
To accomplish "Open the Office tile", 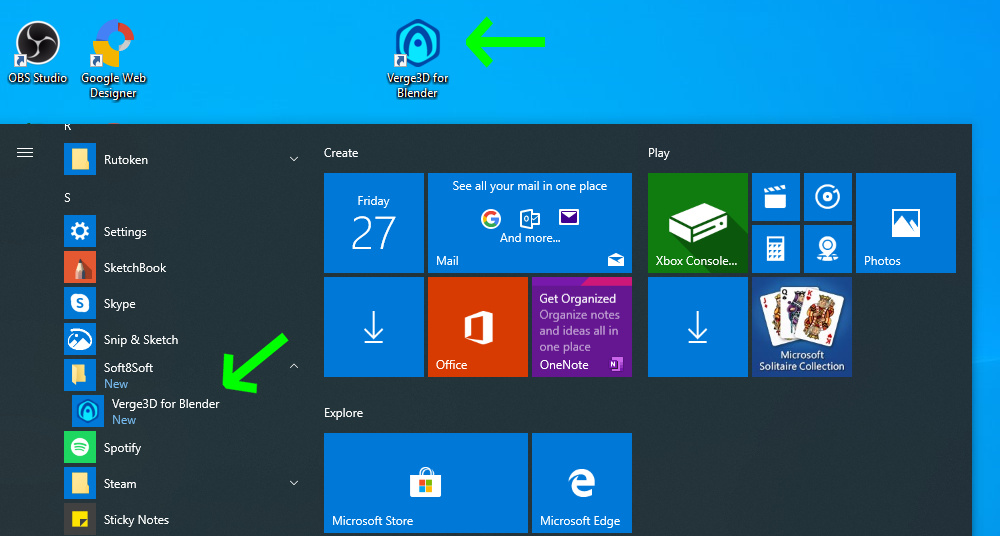I will [478, 327].
